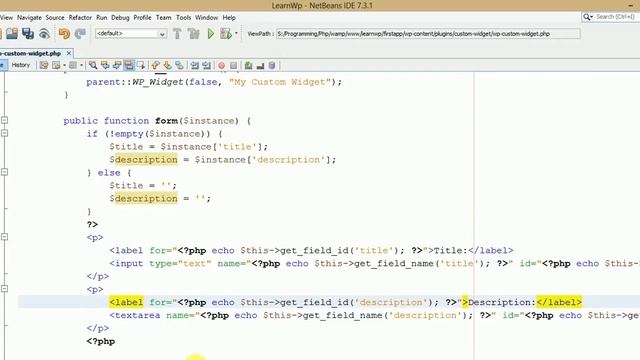Shift line left icon
The height and width of the screenshot is (360, 640).
[x=195, y=65]
